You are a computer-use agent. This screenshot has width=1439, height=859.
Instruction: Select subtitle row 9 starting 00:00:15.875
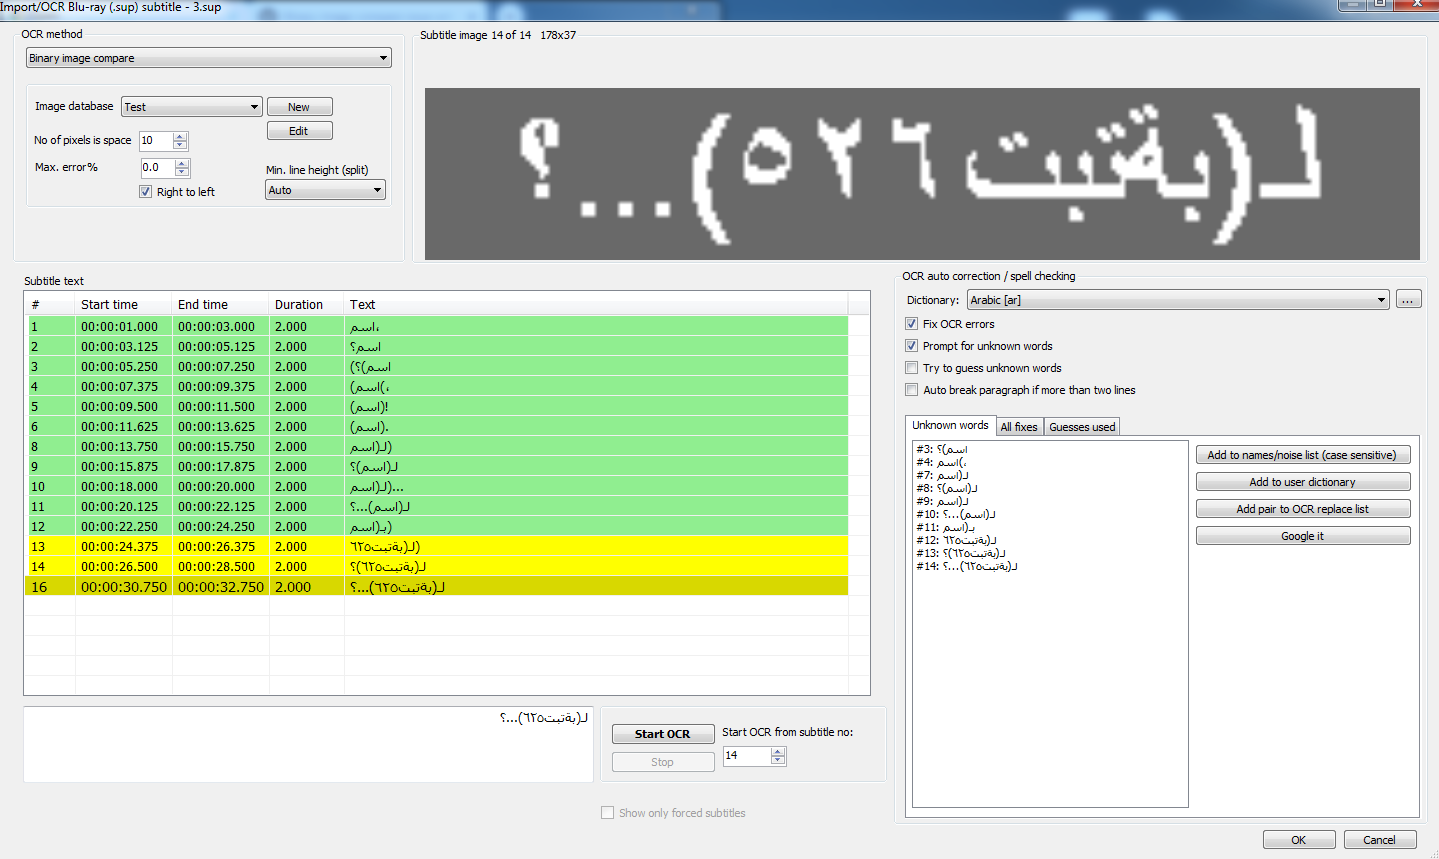click(436, 466)
